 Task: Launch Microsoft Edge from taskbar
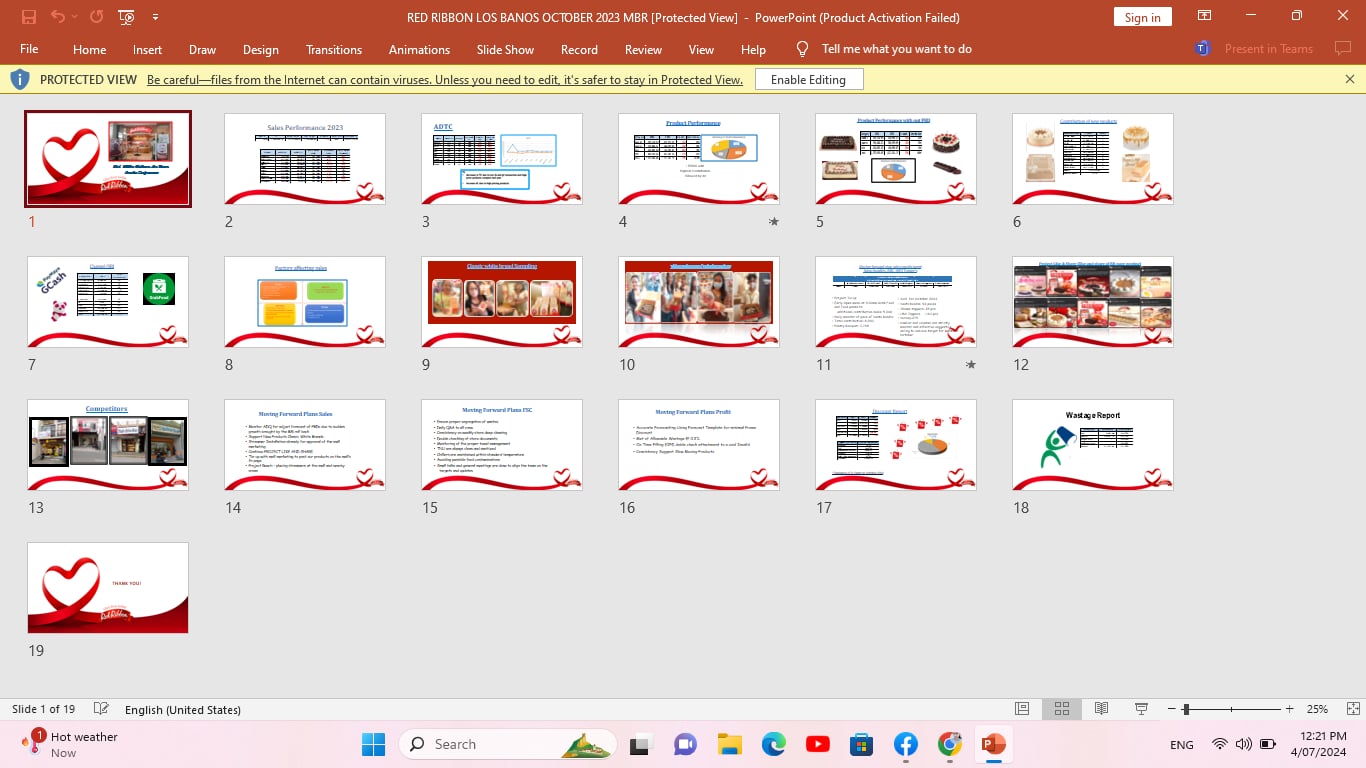tap(773, 744)
